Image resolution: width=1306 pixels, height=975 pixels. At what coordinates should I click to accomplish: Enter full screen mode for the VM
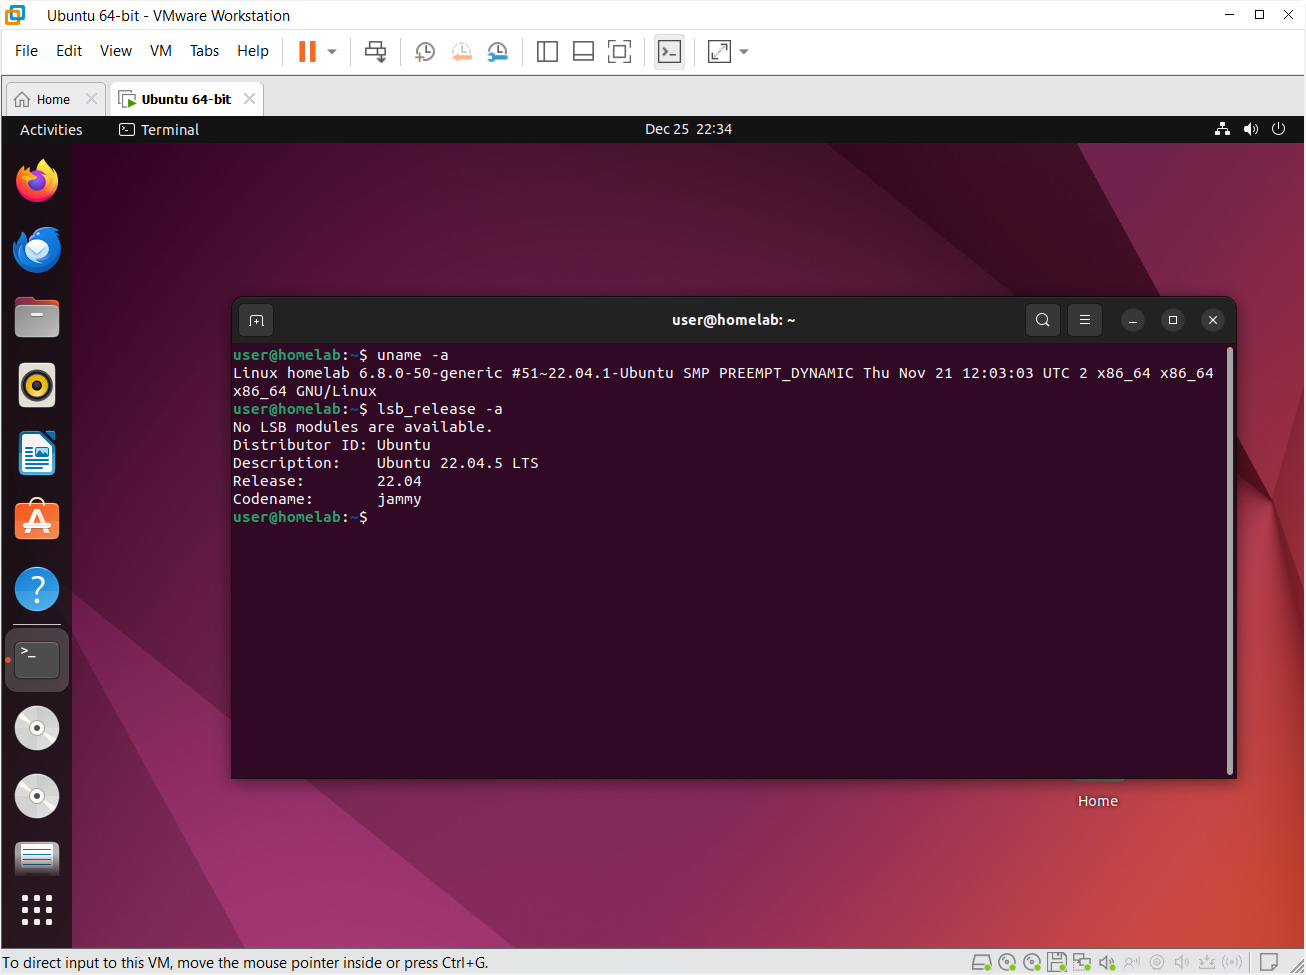pyautogui.click(x=619, y=51)
